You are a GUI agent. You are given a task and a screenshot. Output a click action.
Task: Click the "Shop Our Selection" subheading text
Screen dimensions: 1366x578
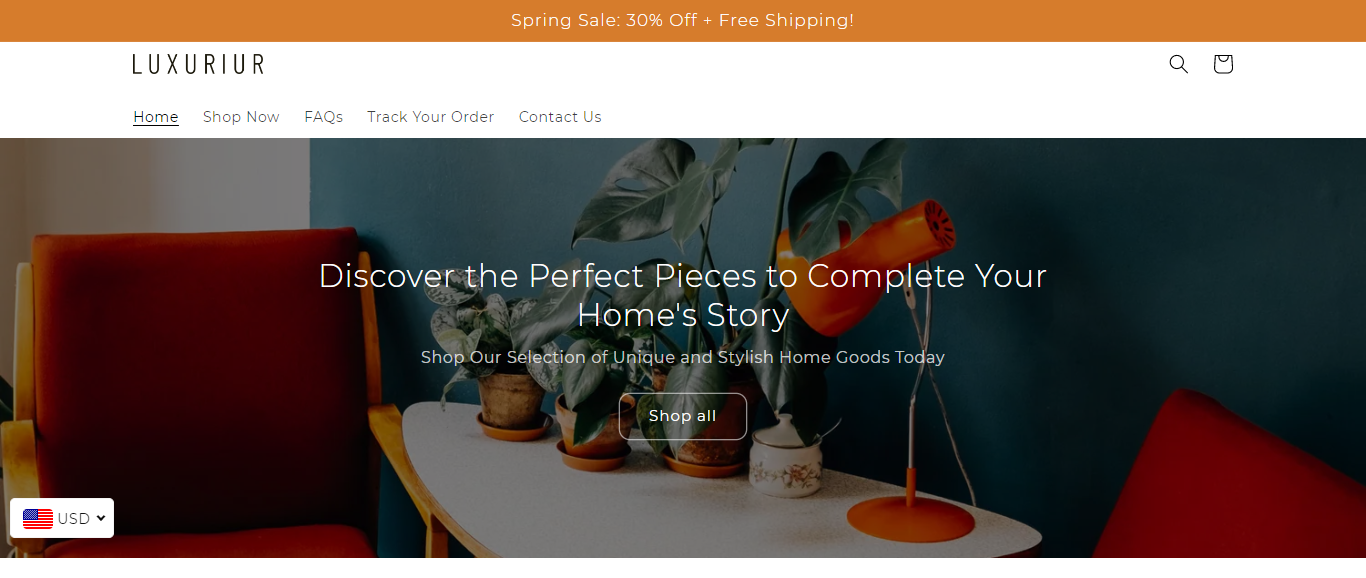tap(682, 357)
